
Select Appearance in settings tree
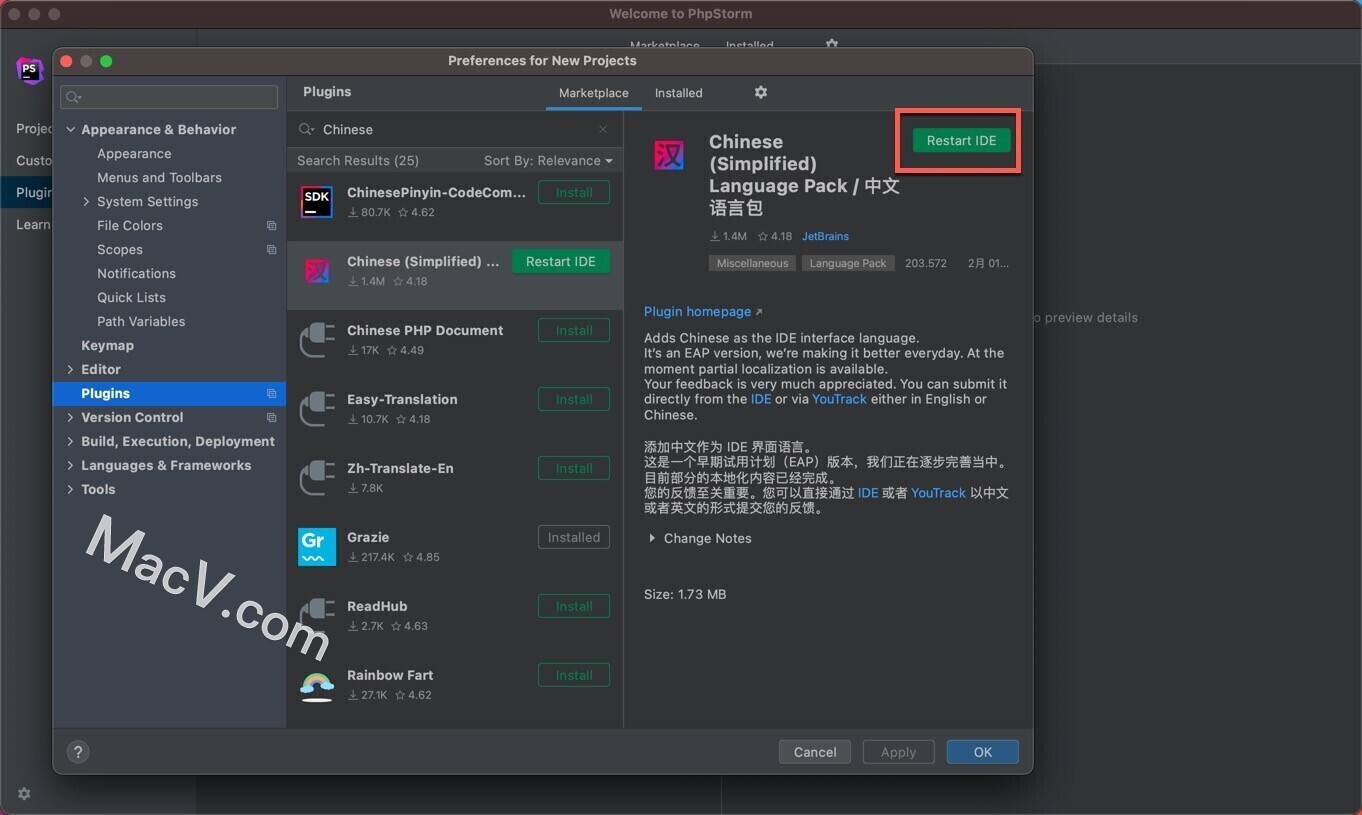134,154
